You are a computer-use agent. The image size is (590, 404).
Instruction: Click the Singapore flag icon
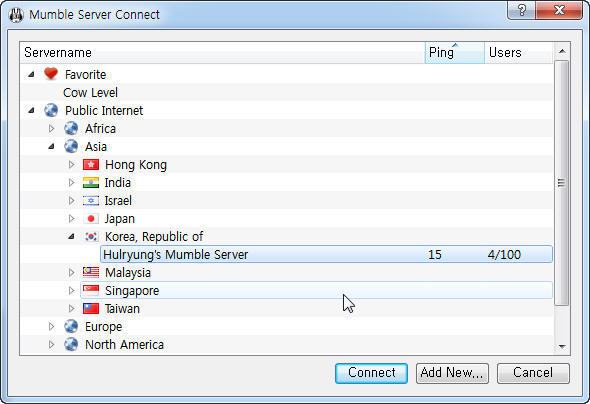91,290
